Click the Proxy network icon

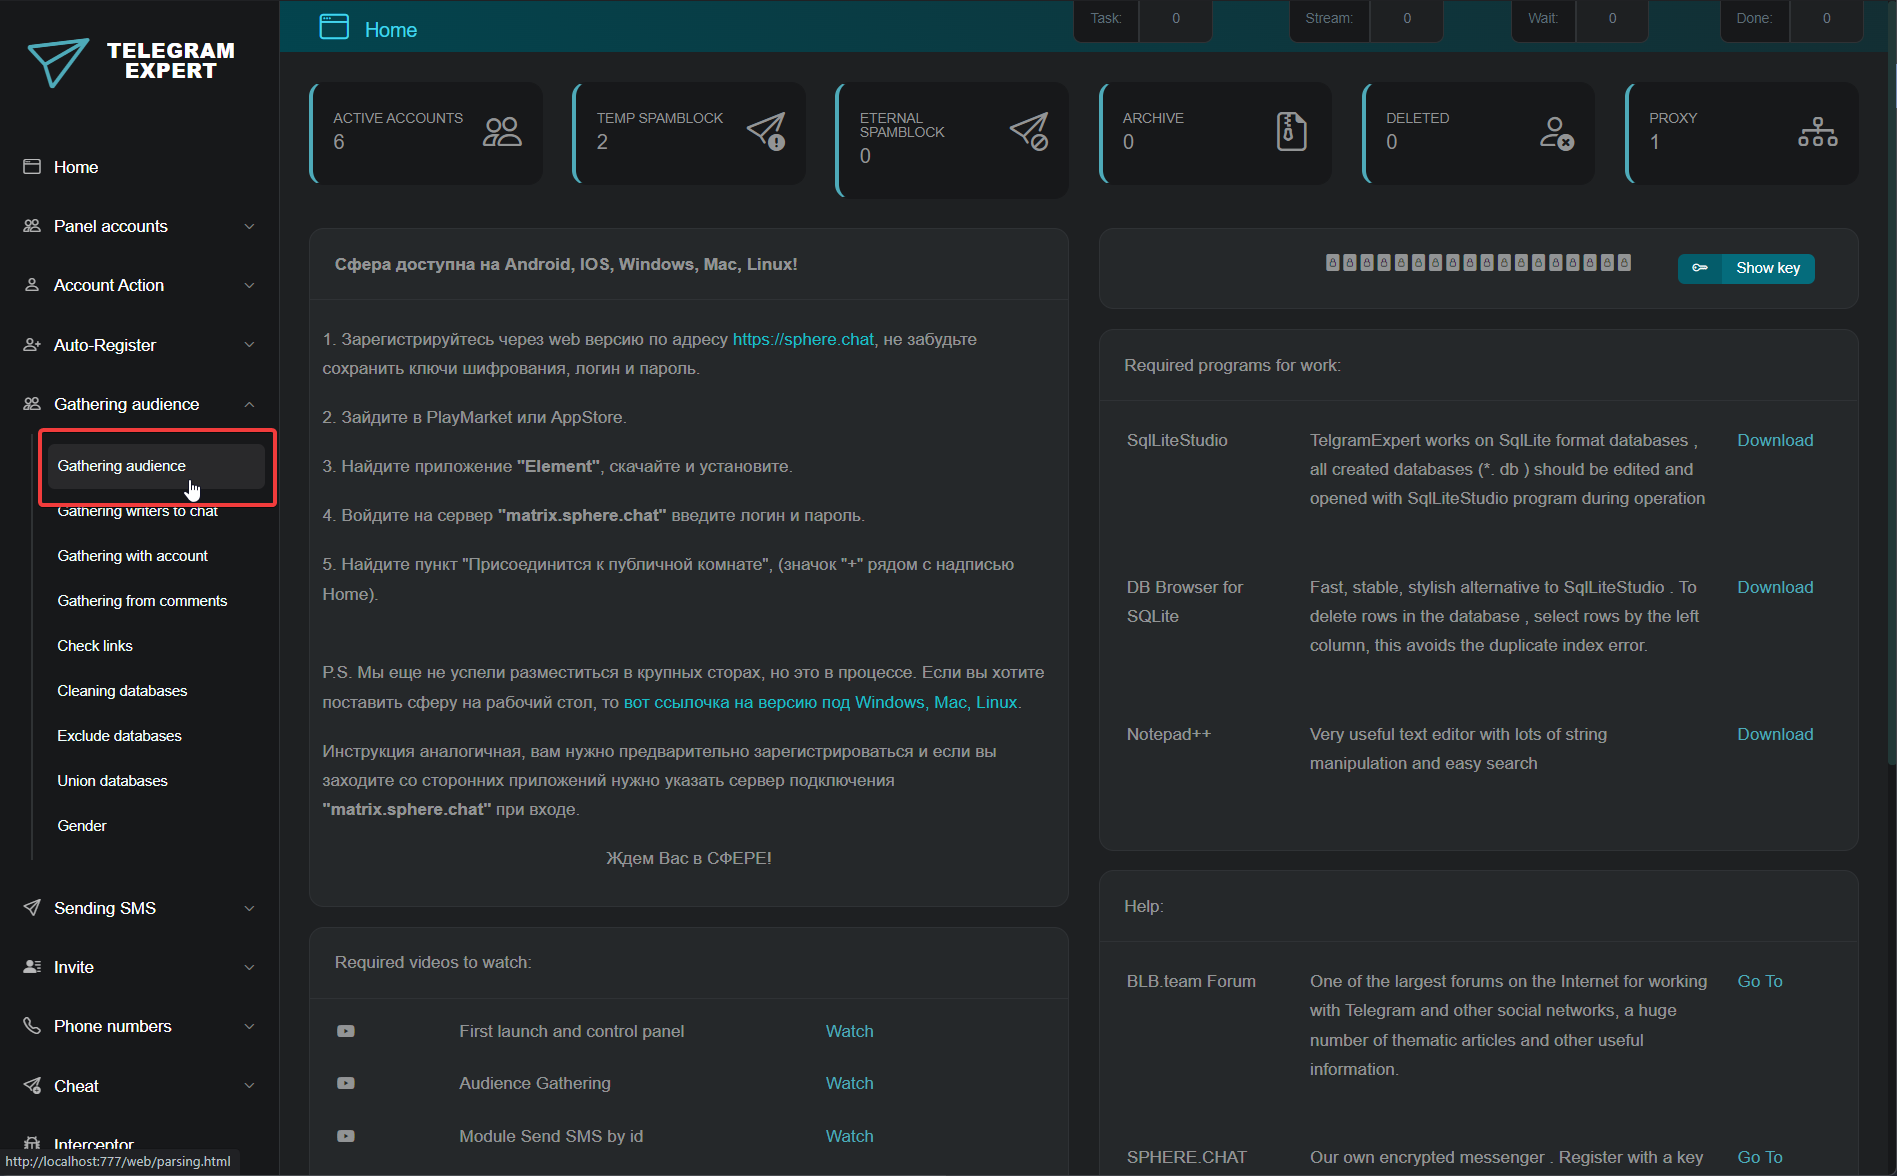click(1817, 132)
